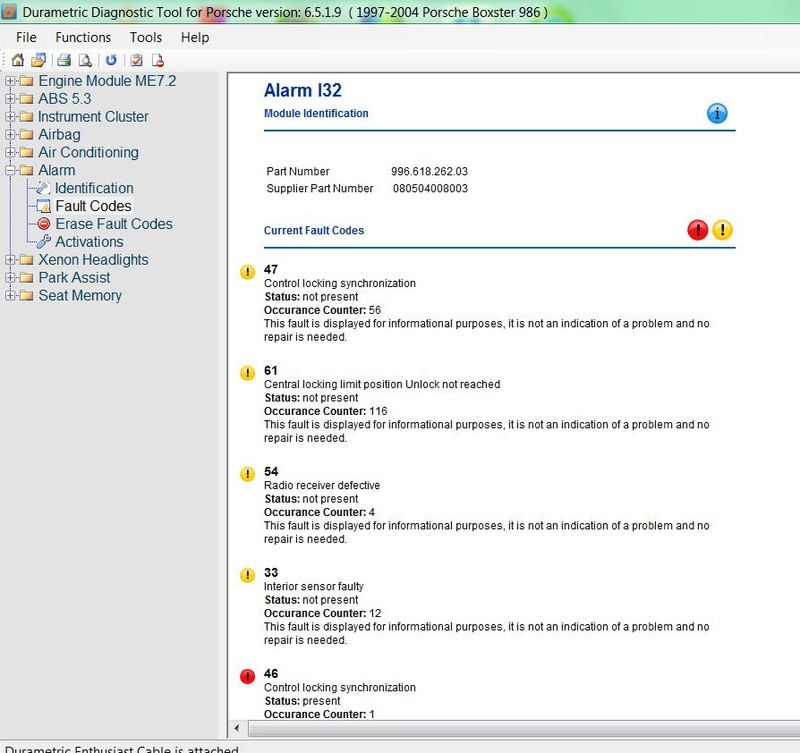Click the Xenon Headlights folder icon
Viewport: 800px width, 753px height.
[x=26, y=260]
